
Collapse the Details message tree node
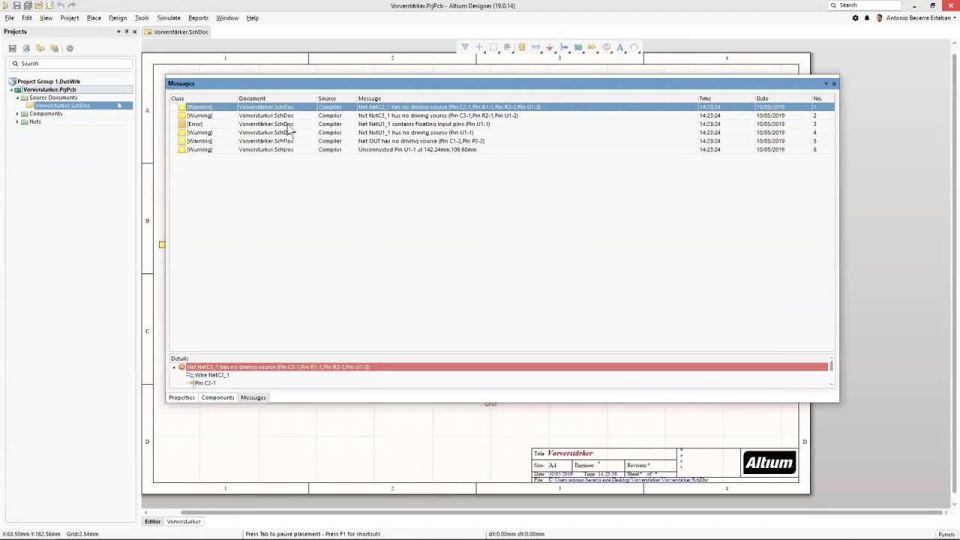click(174, 367)
